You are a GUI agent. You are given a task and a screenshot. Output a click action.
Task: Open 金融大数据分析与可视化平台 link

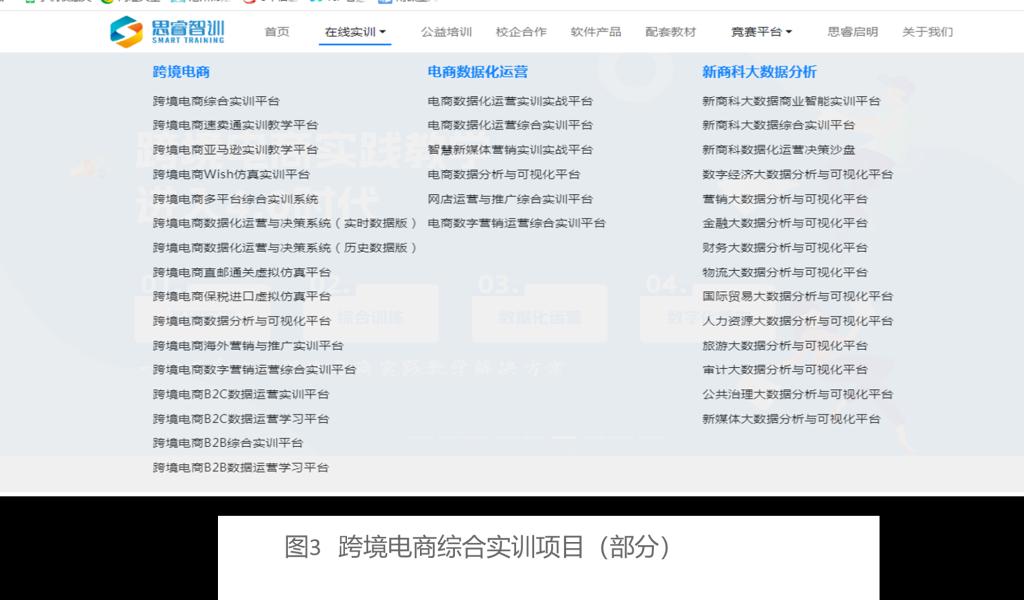(x=784, y=223)
